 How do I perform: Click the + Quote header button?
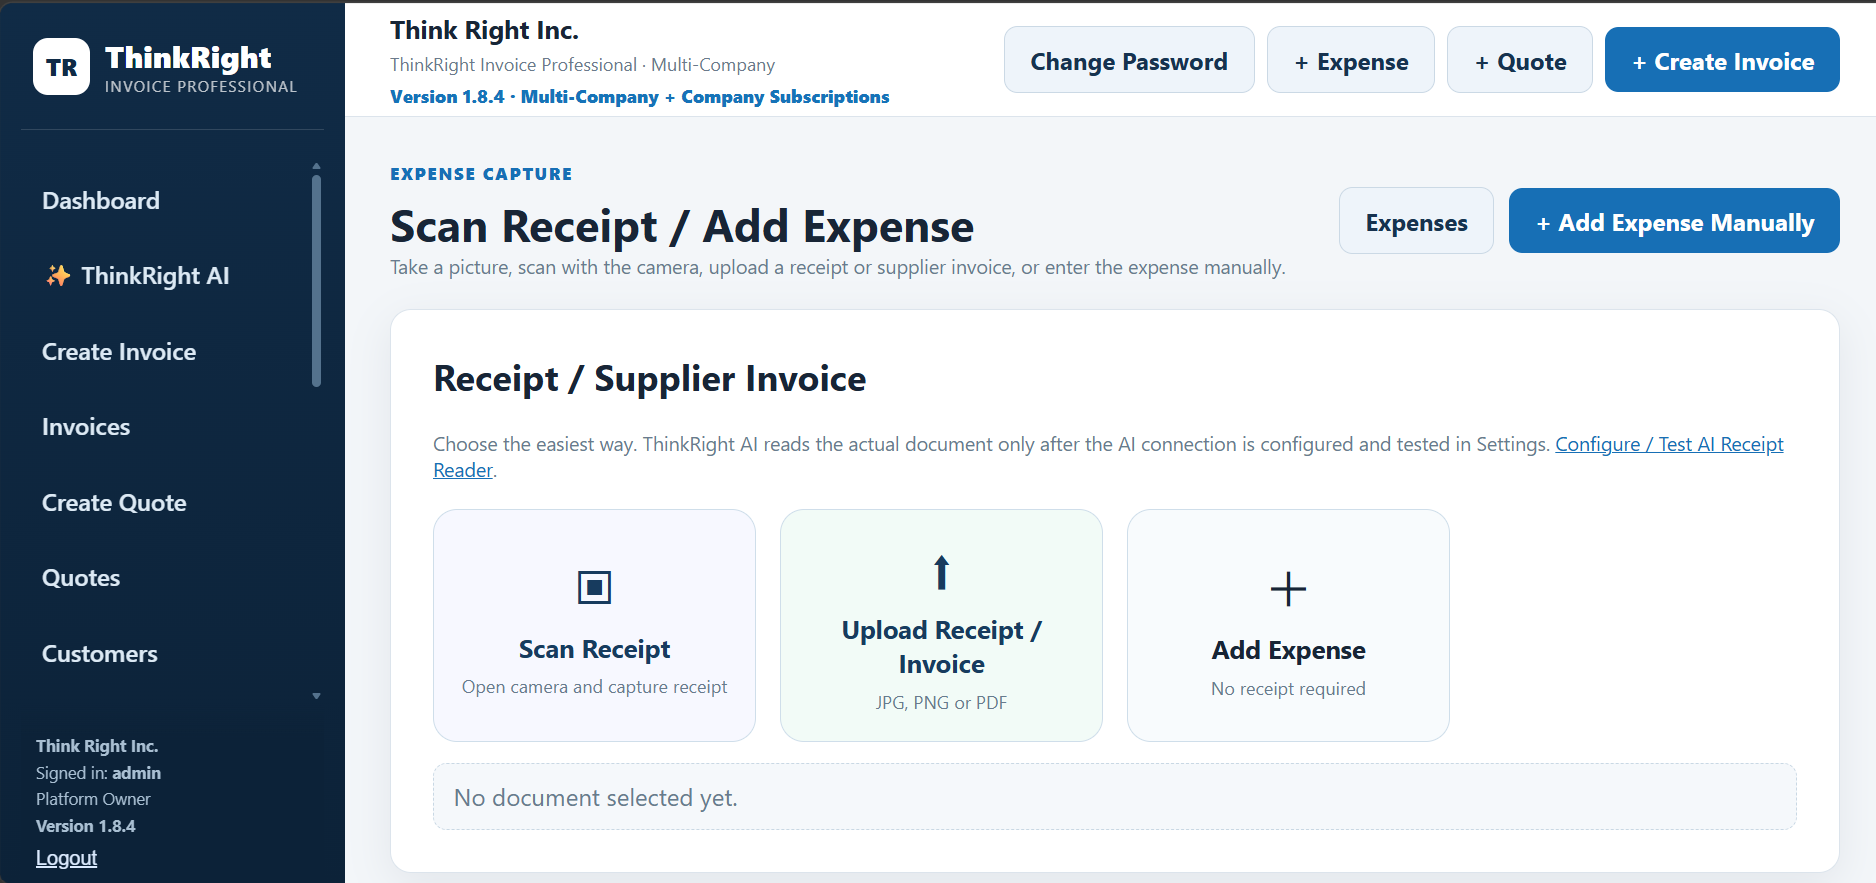coord(1520,60)
